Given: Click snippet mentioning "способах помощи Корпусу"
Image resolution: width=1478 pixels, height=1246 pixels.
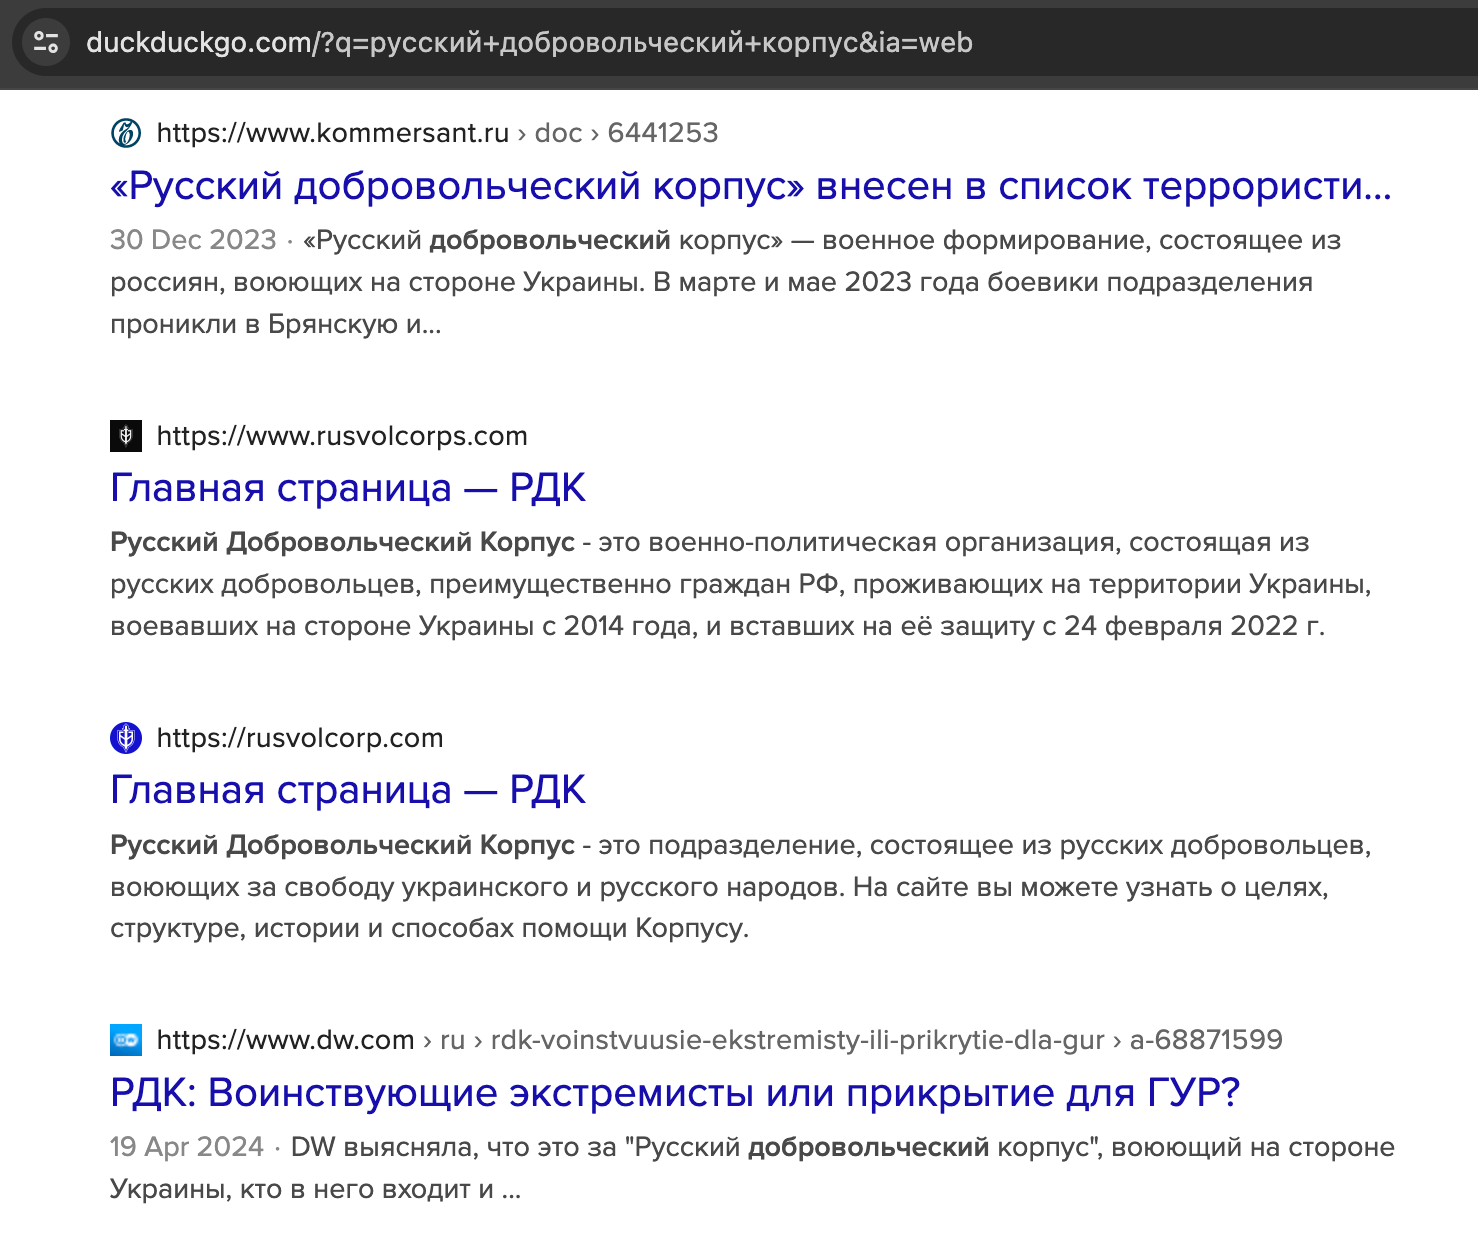Looking at the screenshot, I should [740, 887].
